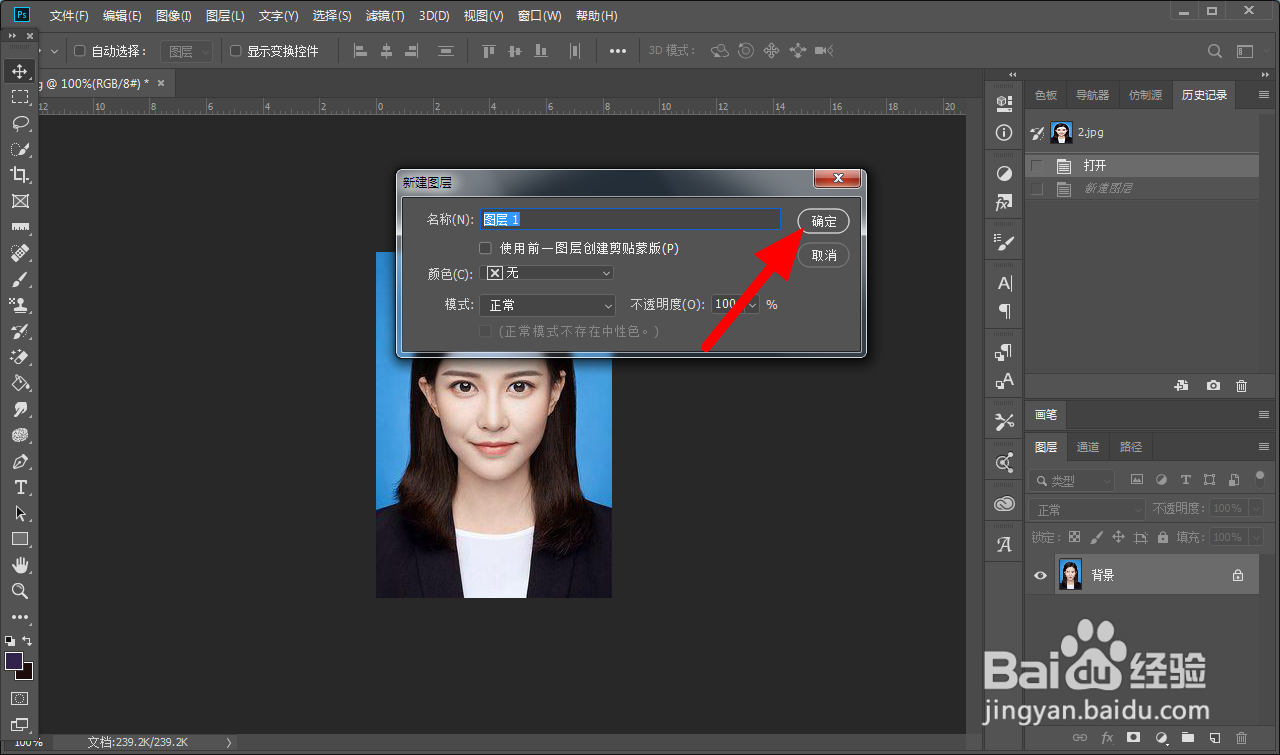
Task: Open layer filter type (类型) dropdown
Action: click(1071, 481)
